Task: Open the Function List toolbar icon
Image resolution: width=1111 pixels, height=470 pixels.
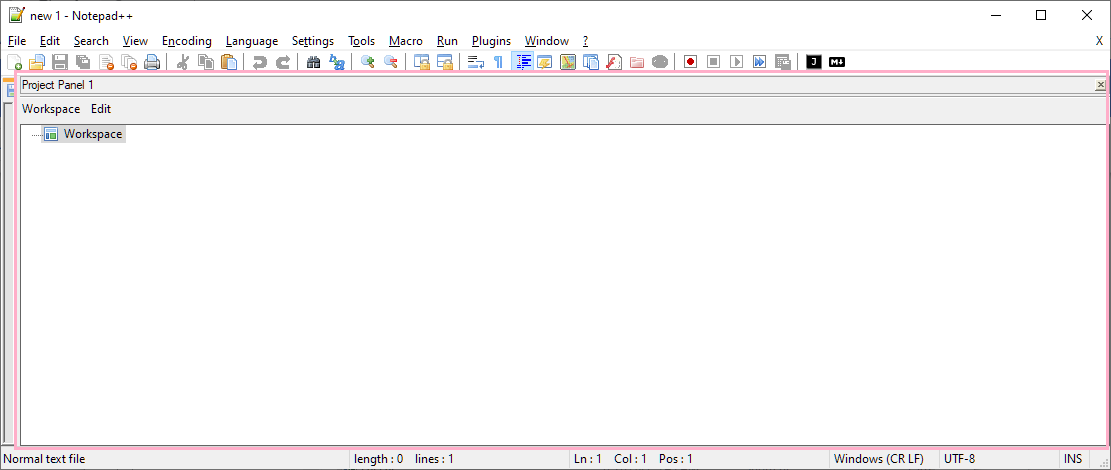Action: [x=614, y=62]
